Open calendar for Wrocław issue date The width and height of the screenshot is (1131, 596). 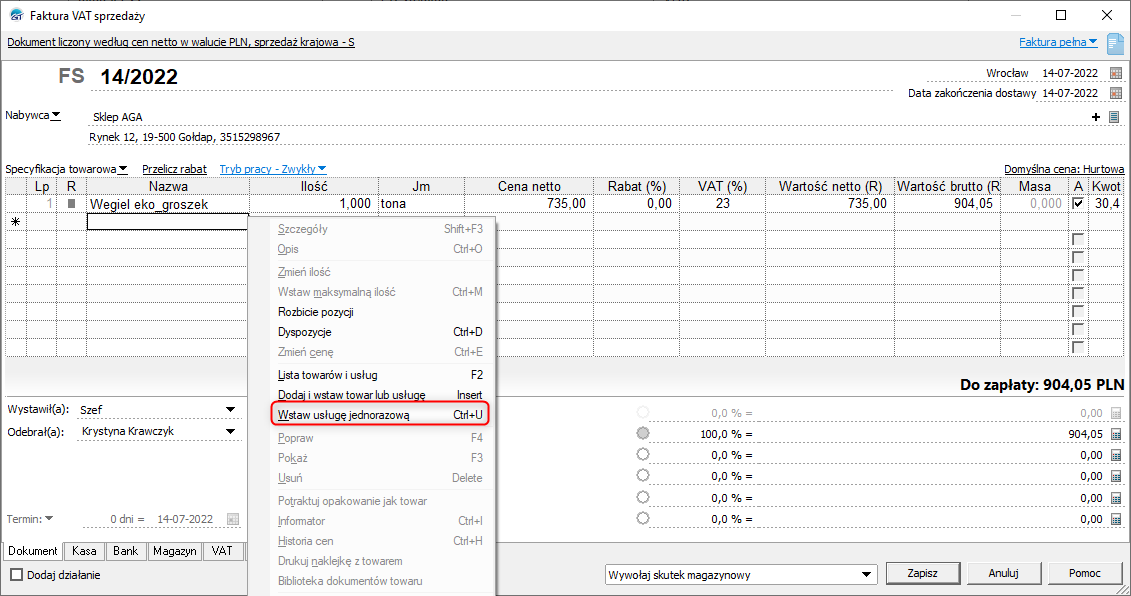[1116, 73]
